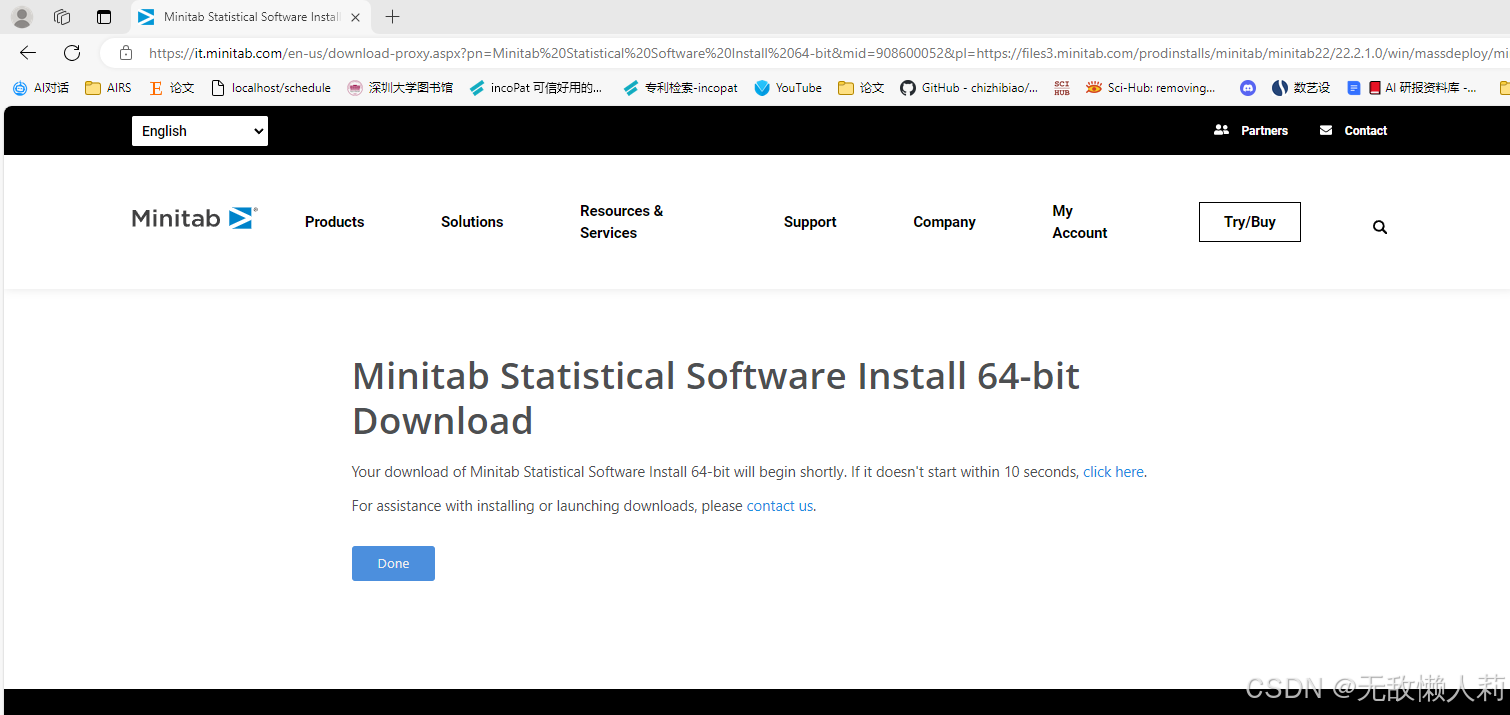Open the Resources & Services menu

pyautogui.click(x=621, y=222)
